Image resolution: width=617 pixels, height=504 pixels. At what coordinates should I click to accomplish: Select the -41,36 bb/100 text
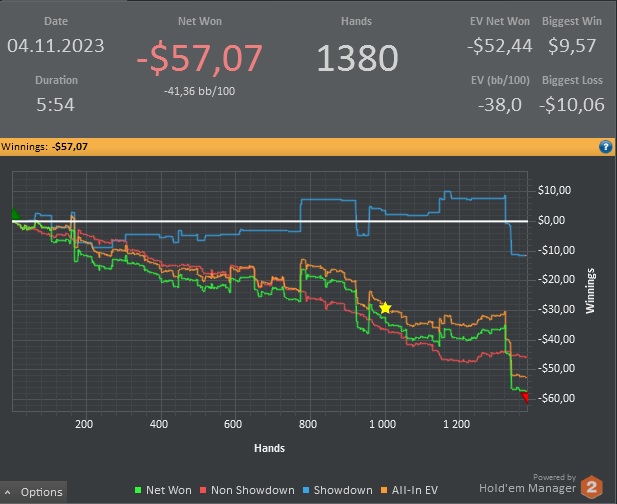click(200, 91)
